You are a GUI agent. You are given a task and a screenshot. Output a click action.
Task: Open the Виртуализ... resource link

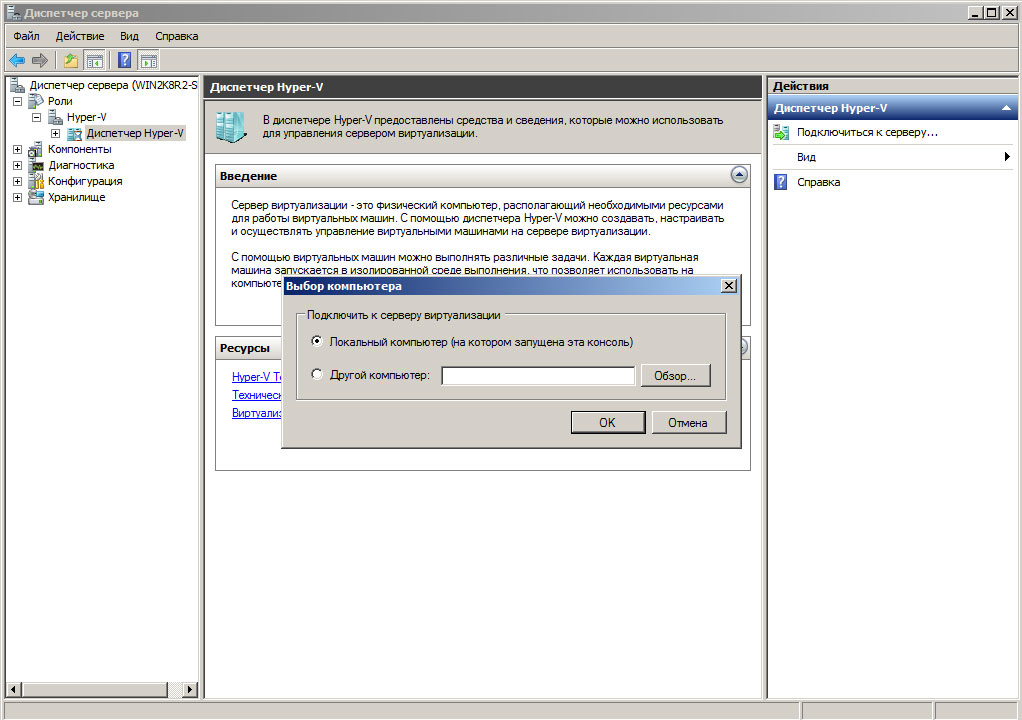click(x=257, y=413)
